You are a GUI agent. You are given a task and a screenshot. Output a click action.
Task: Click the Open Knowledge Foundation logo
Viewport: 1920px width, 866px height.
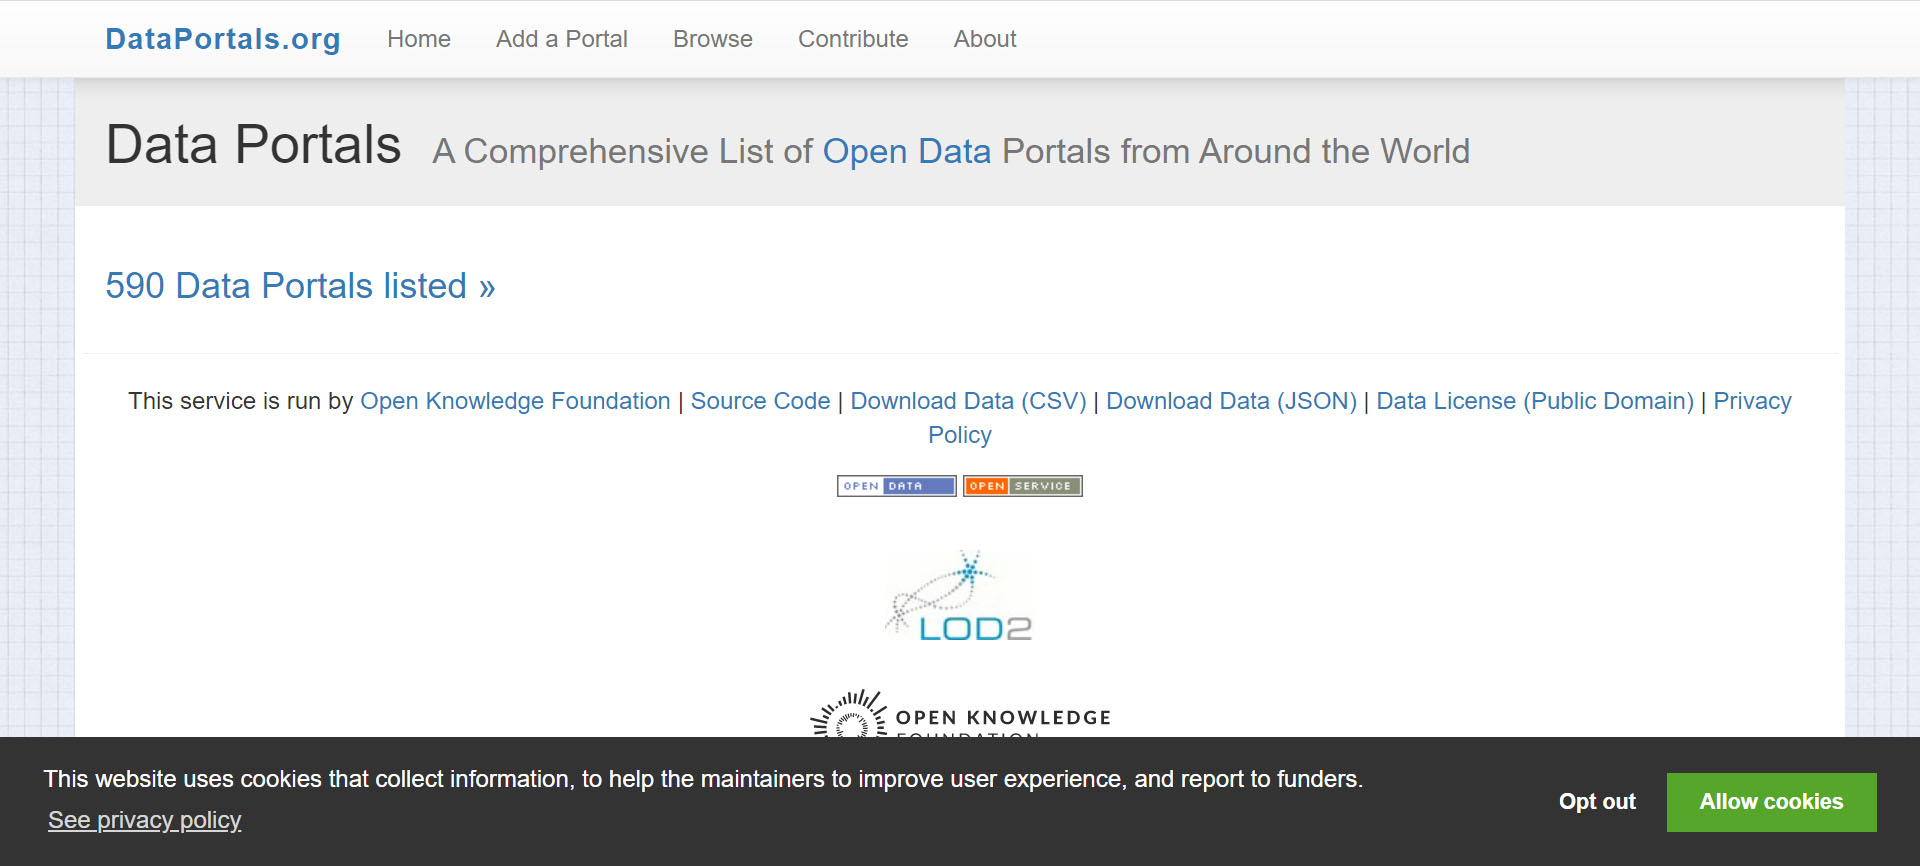(x=959, y=716)
